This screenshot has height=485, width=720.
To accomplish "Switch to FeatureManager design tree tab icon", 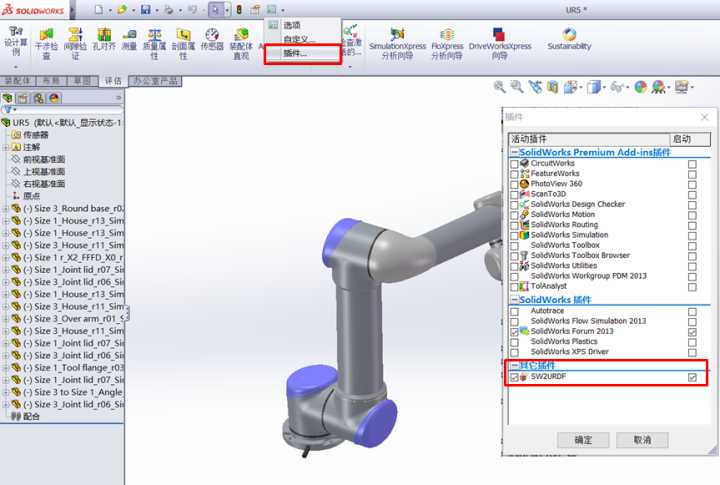I will pos(7,98).
